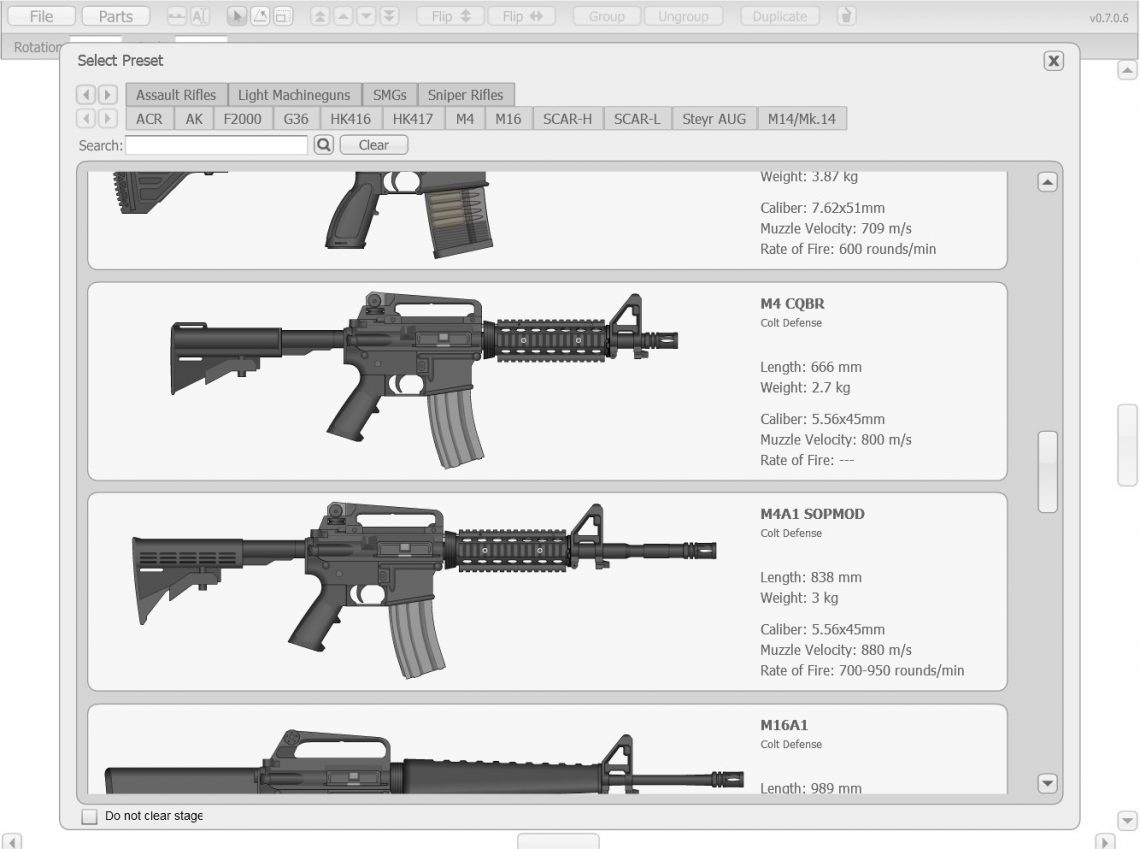
Task: Click the window-frame tool icon in toolbar
Action: point(284,16)
